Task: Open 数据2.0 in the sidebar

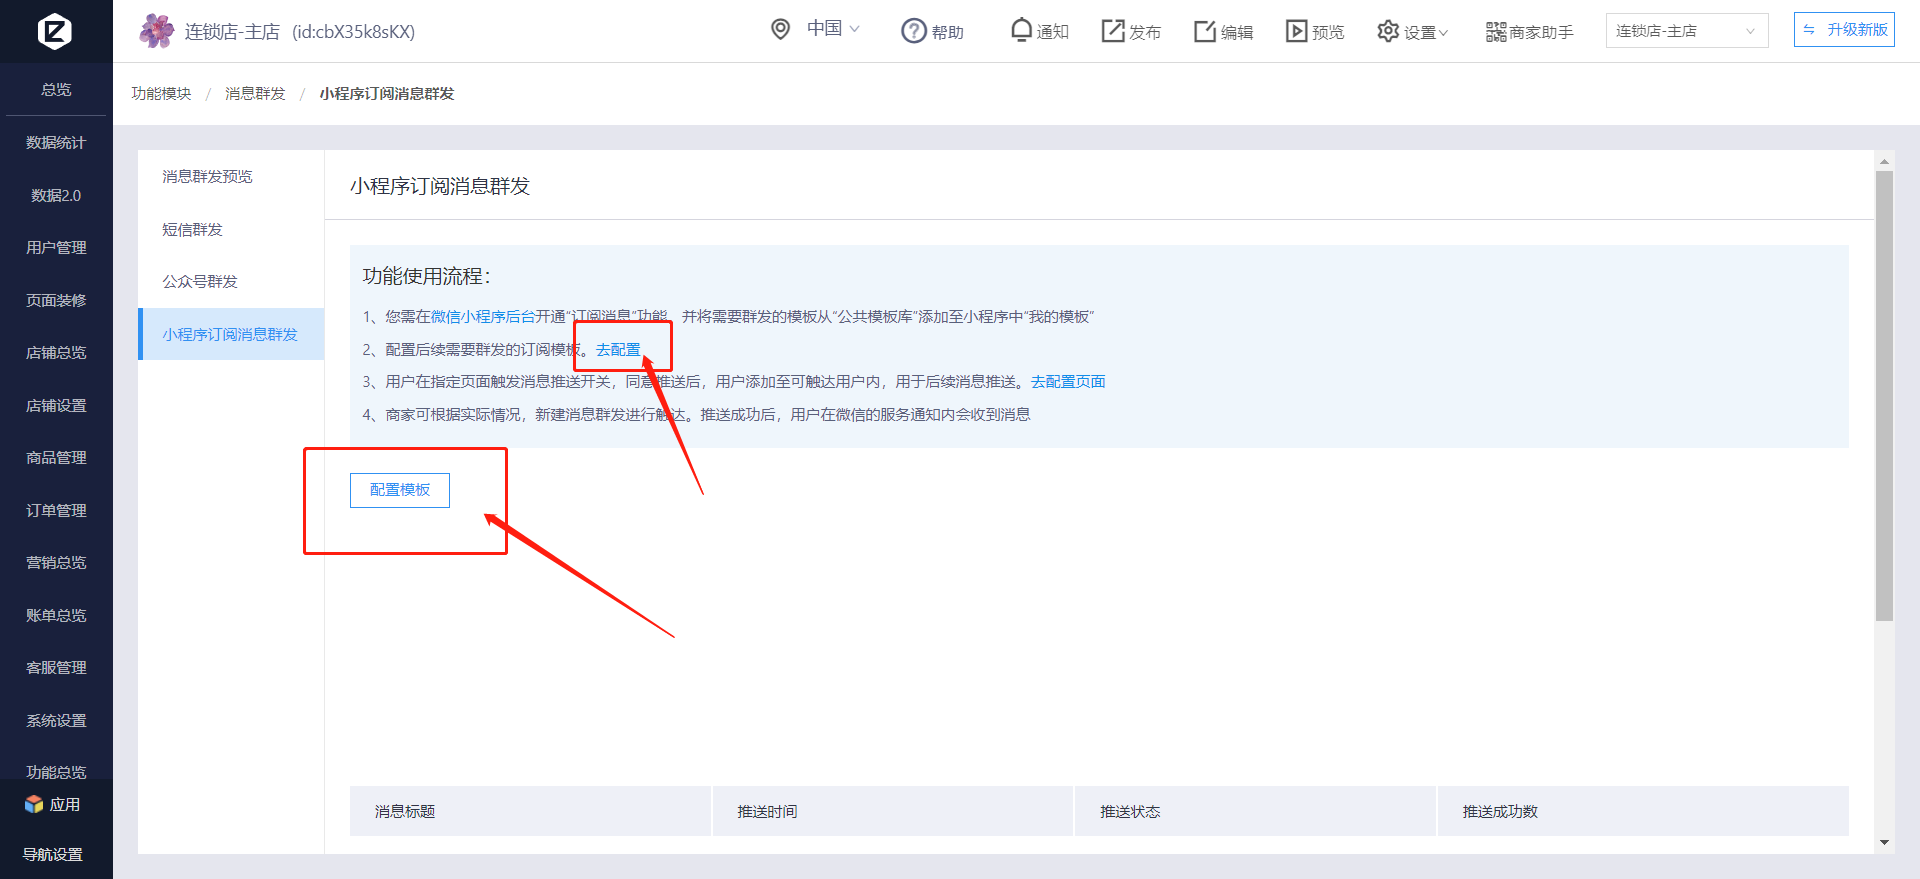Action: tap(56, 195)
